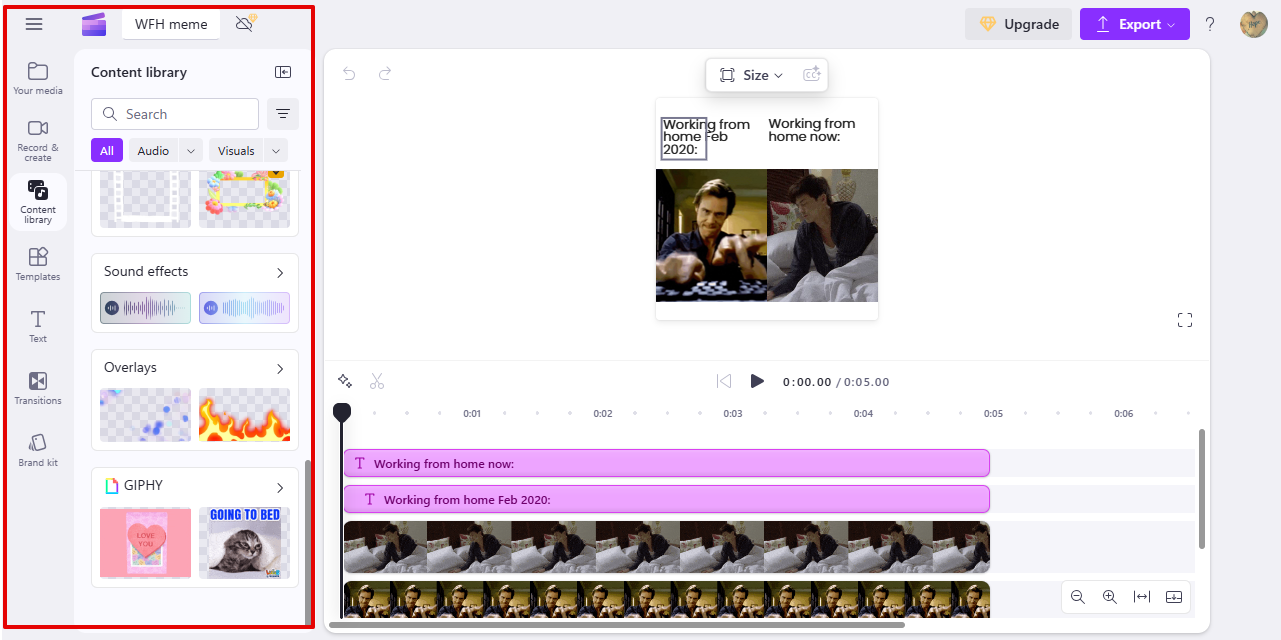The width and height of the screenshot is (1281, 640).
Task: Toggle the All filter chip
Action: 106,149
